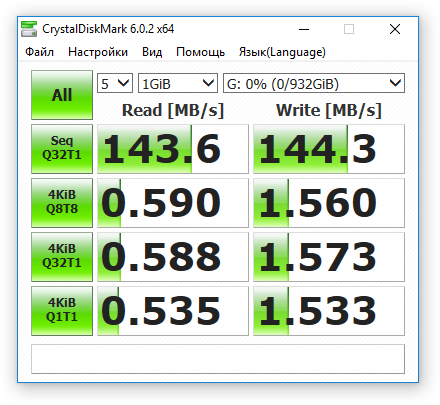Click the empty comment field at bottom
This screenshot has height=405, width=440.
[218, 359]
